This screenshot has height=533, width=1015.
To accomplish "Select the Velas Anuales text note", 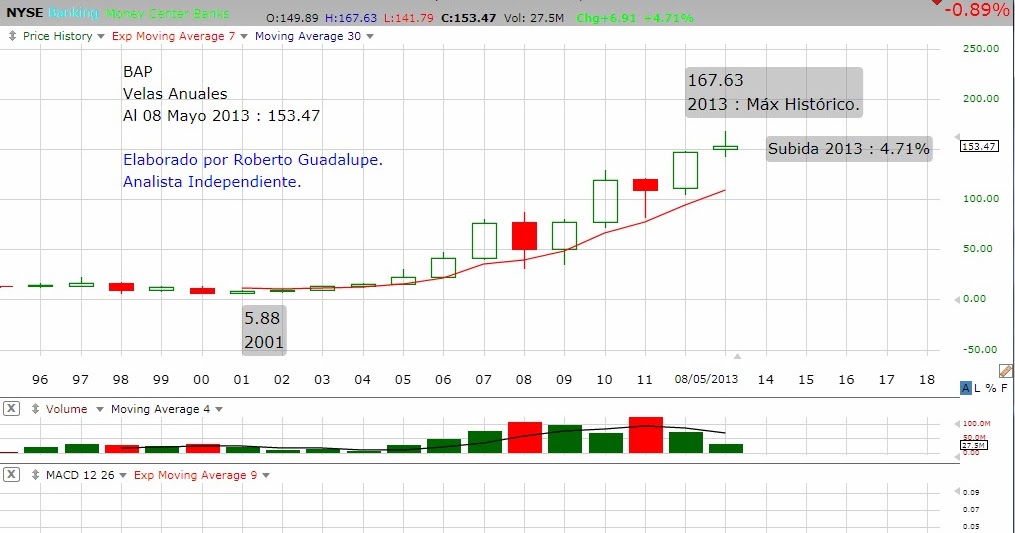I will click(175, 94).
